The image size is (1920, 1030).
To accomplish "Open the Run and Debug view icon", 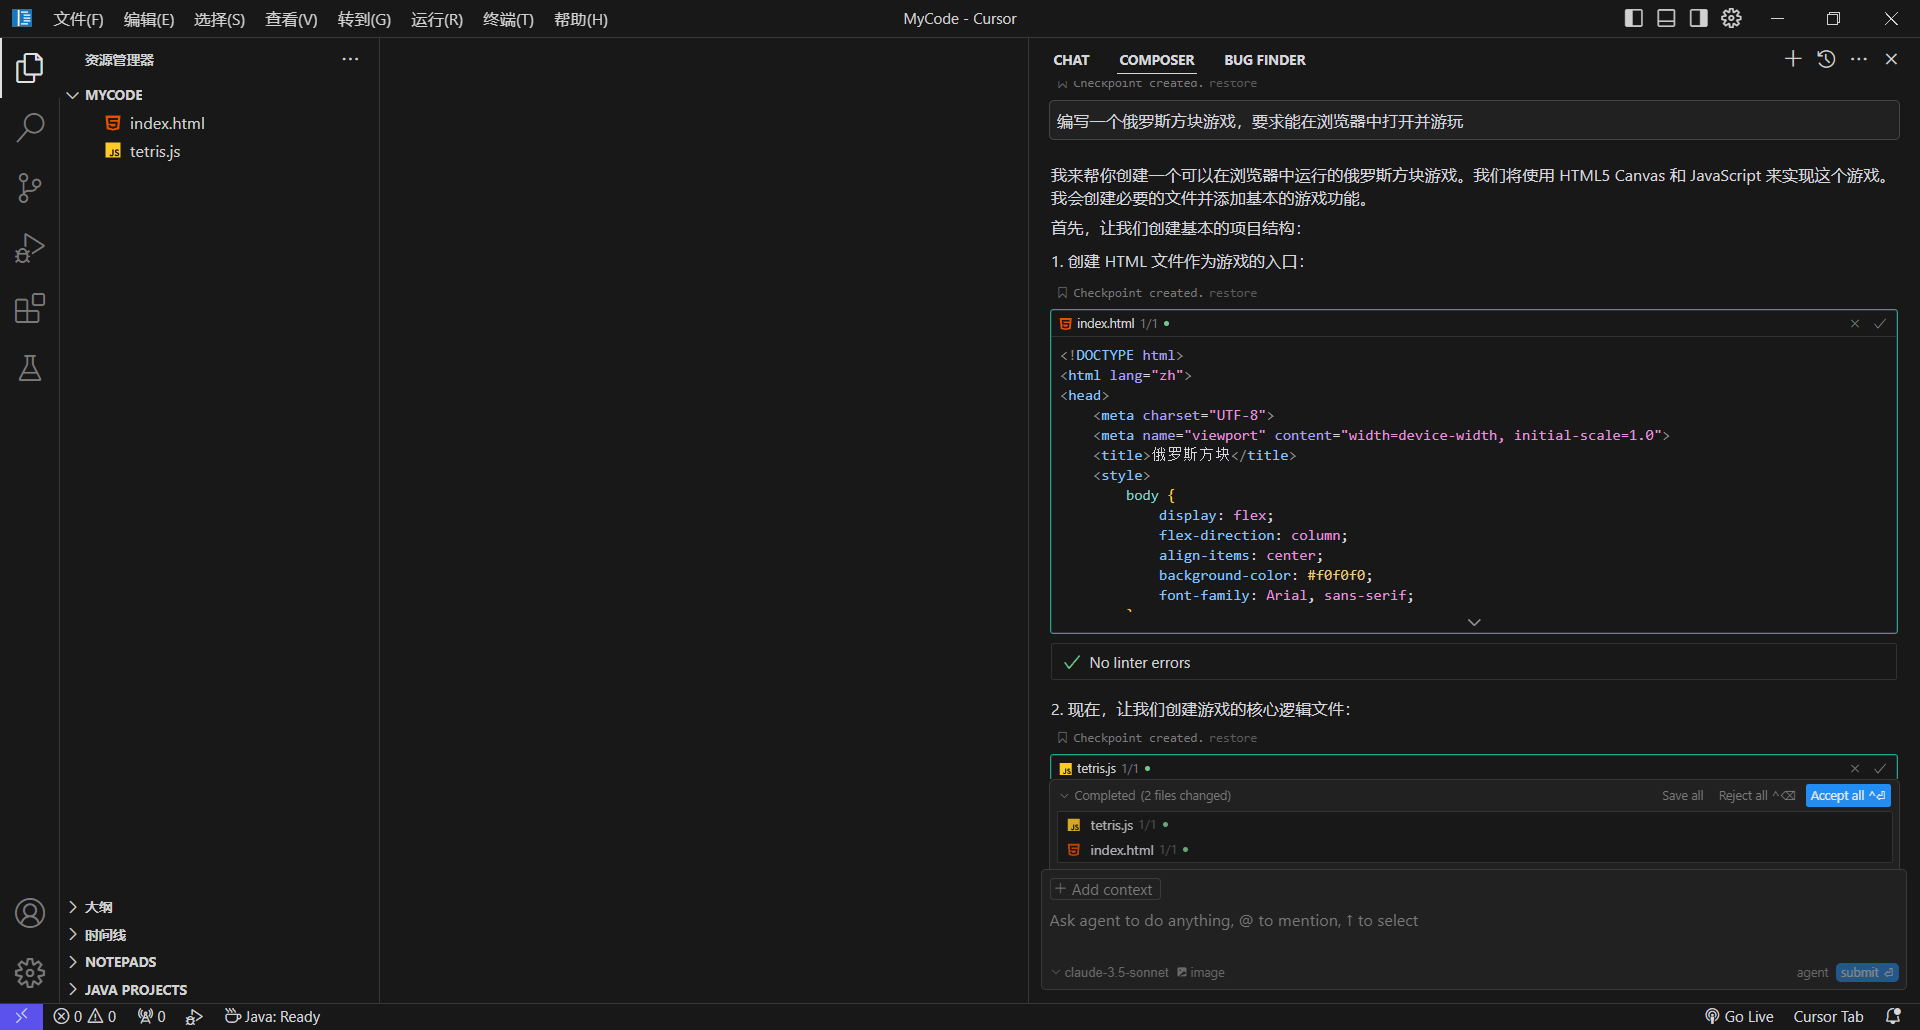I will (x=30, y=248).
